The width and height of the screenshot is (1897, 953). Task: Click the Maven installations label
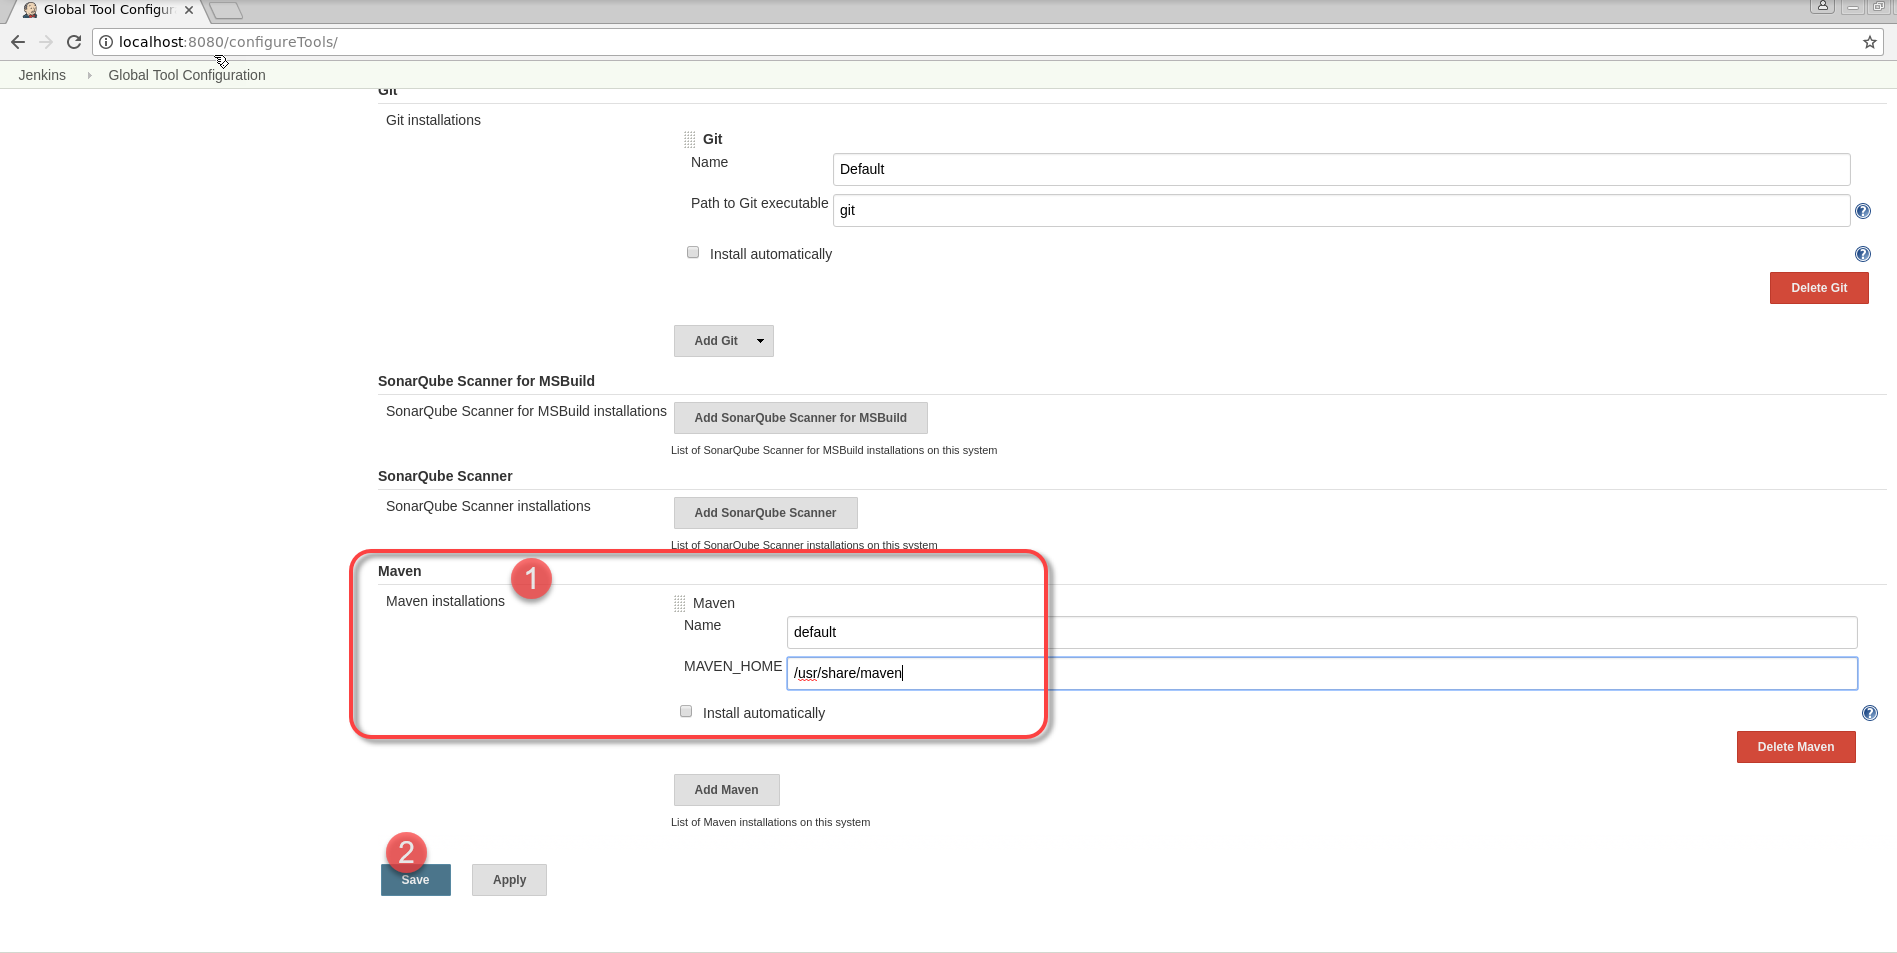coord(445,601)
